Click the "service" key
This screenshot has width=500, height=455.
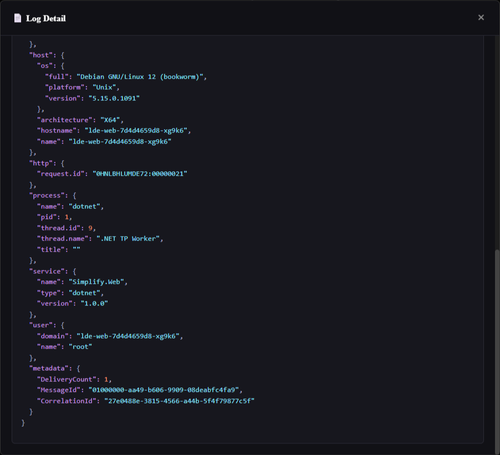tap(47, 271)
